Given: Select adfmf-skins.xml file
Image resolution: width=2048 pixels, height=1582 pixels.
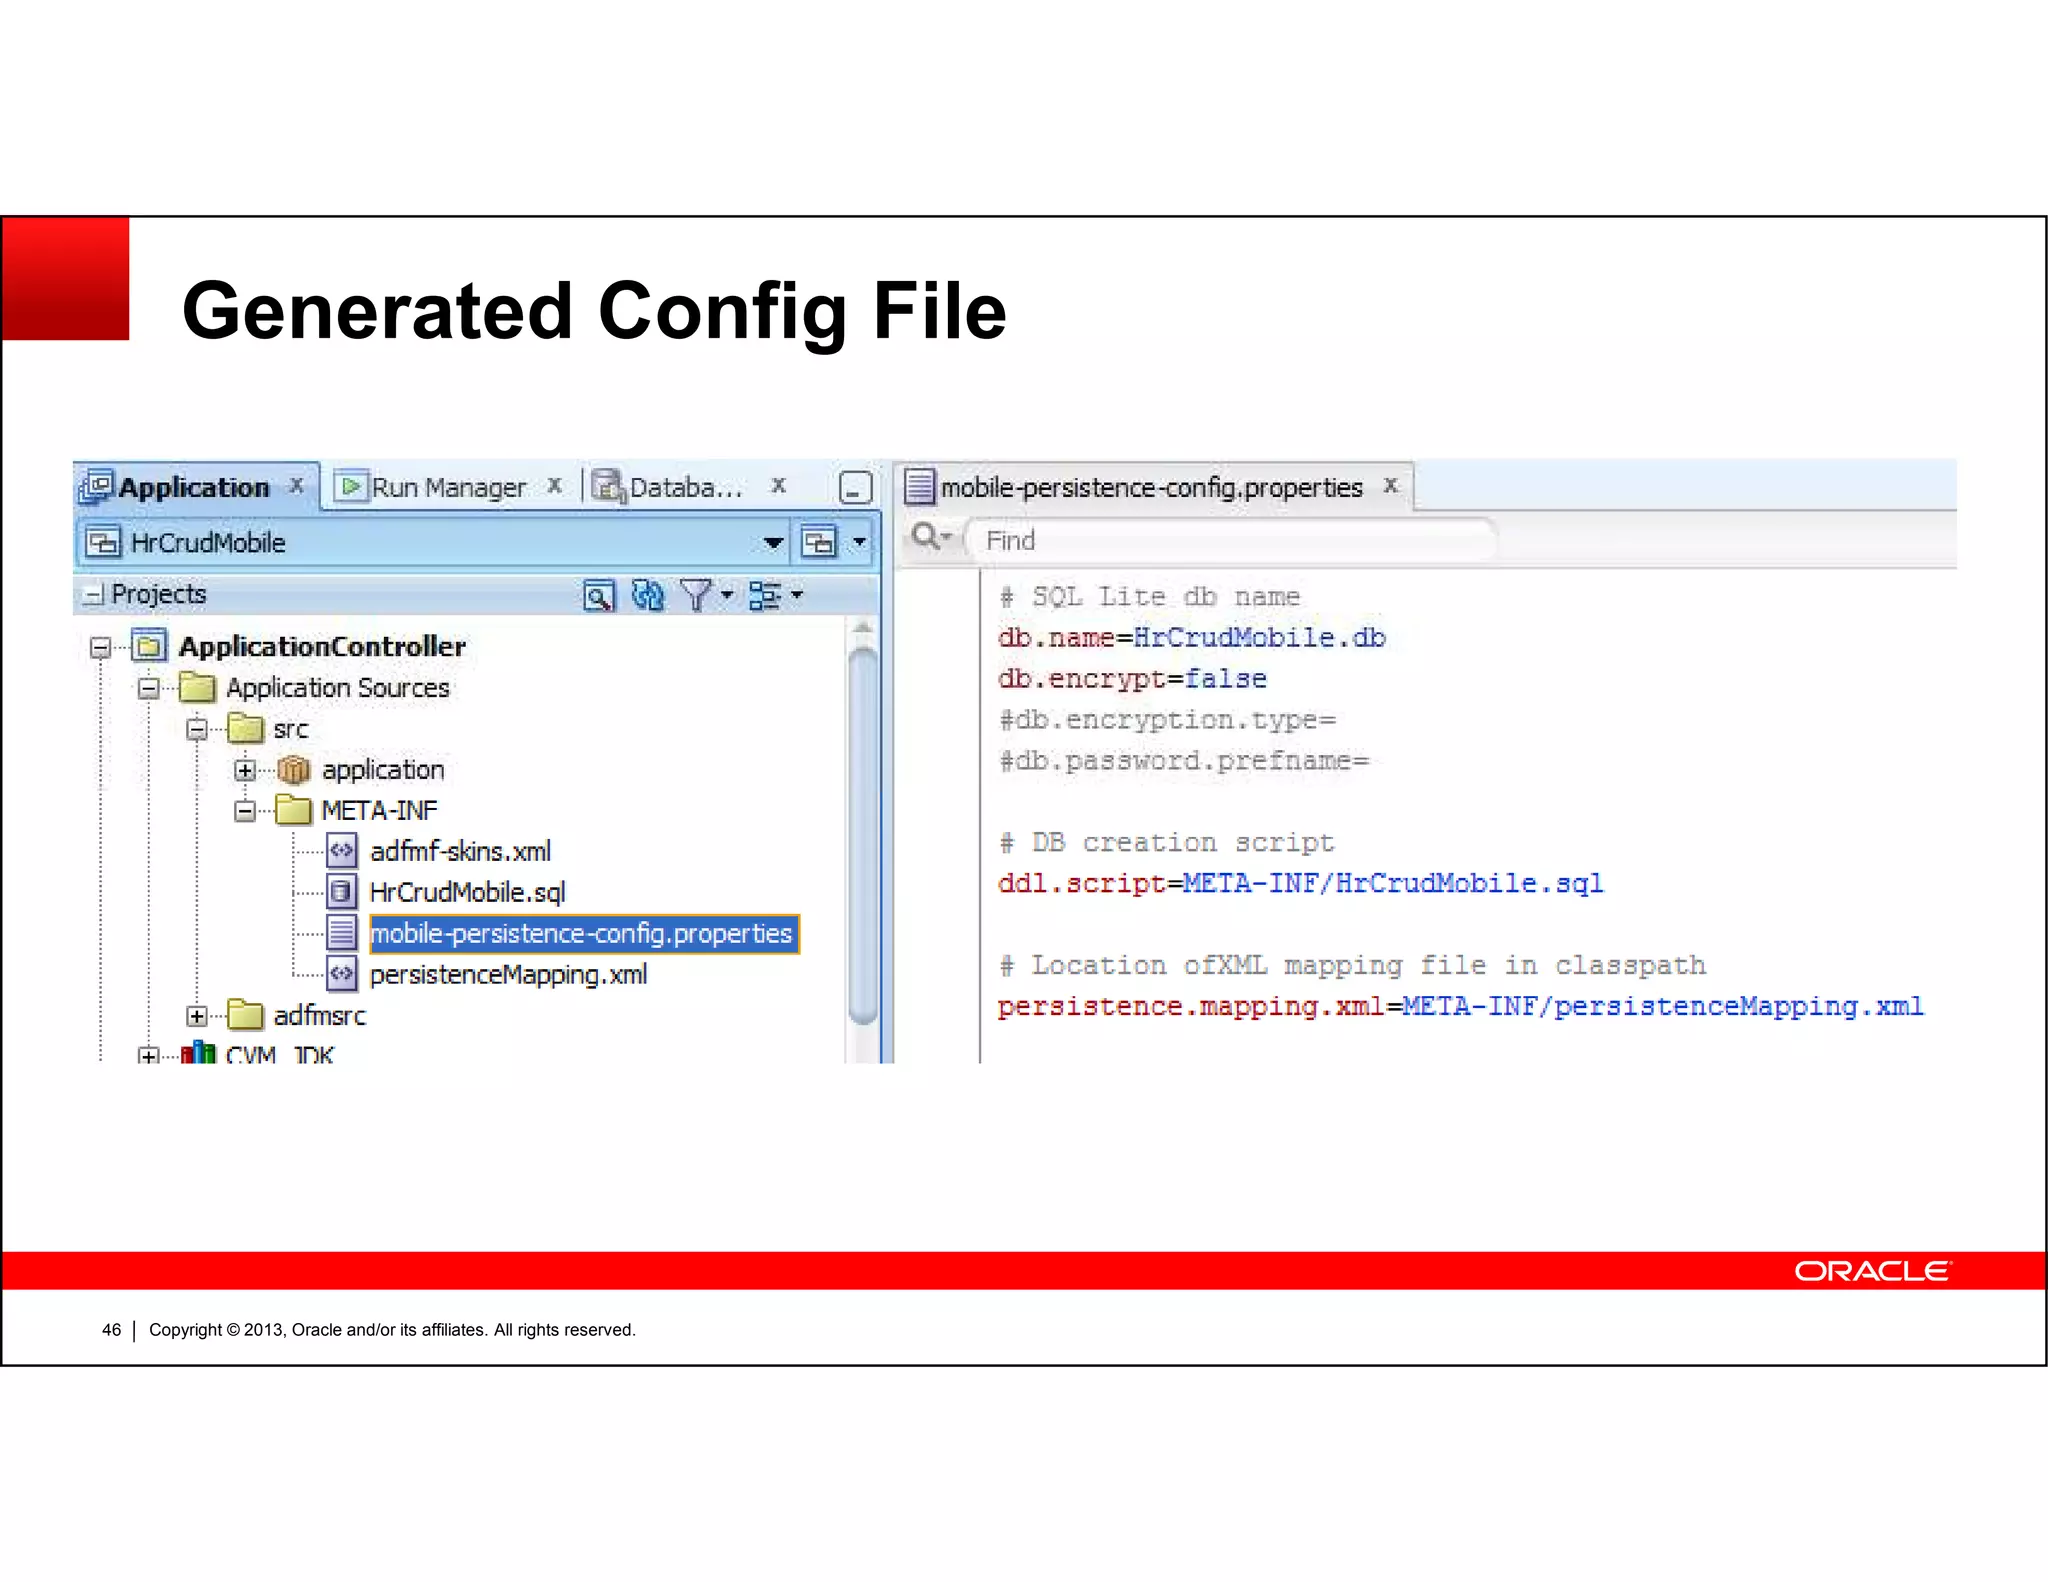Looking at the screenshot, I should 460,852.
